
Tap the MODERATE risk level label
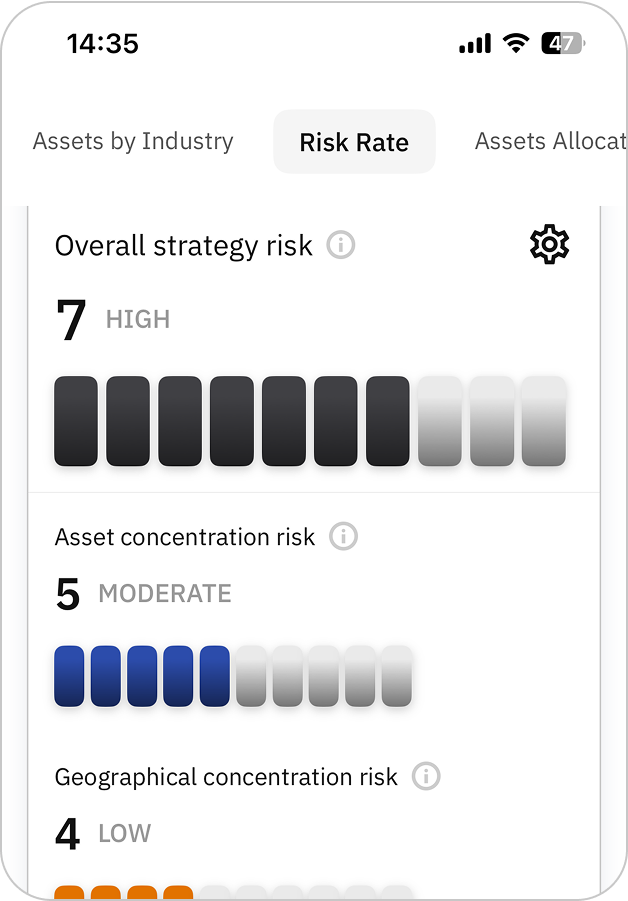click(x=165, y=594)
